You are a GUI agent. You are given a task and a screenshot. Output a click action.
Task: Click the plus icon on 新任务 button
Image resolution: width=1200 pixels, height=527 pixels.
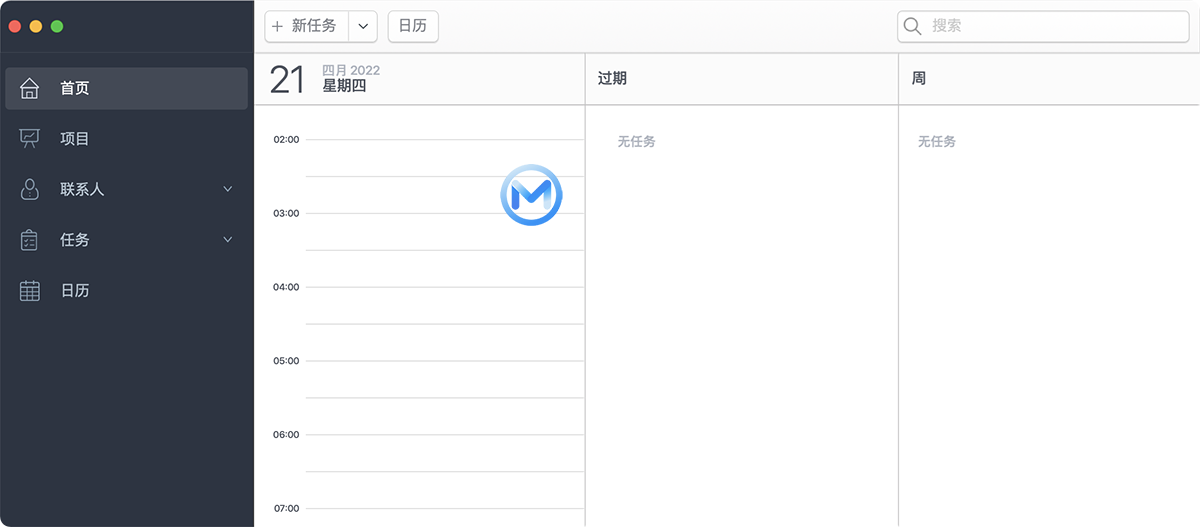277,26
